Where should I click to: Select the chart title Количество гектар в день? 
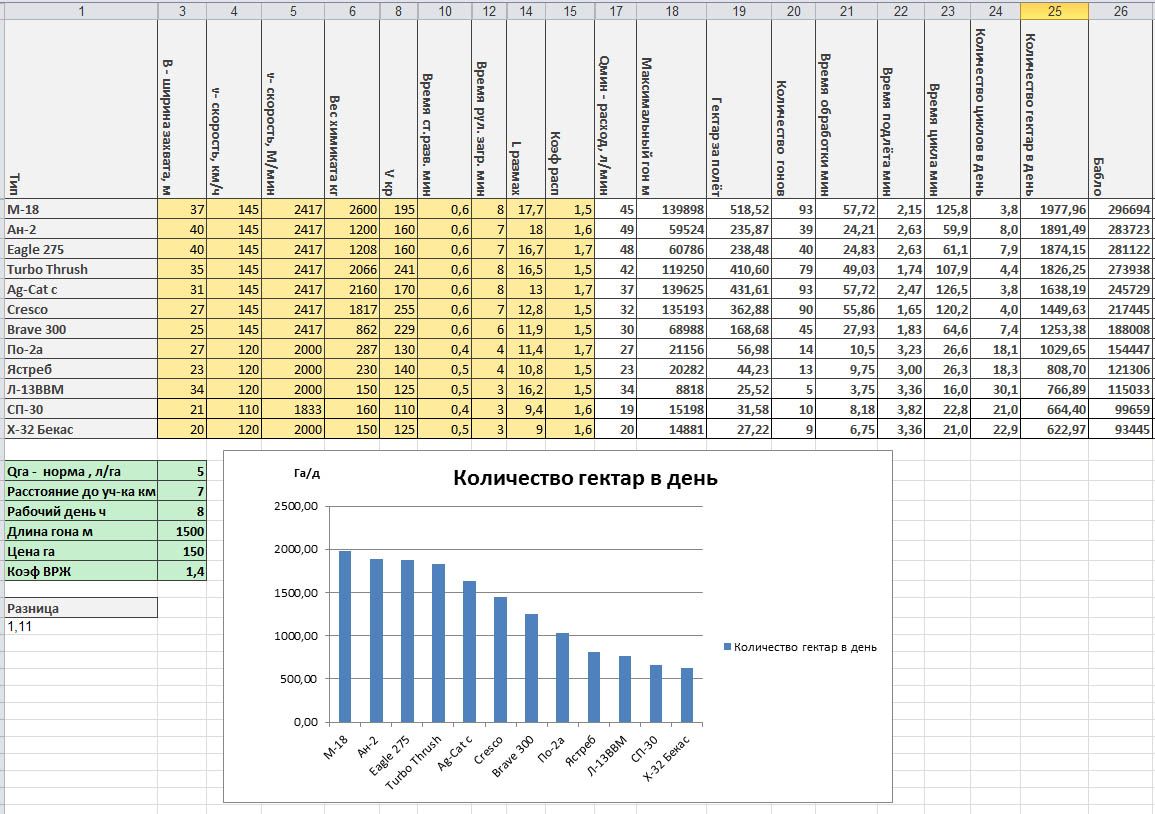(x=585, y=478)
